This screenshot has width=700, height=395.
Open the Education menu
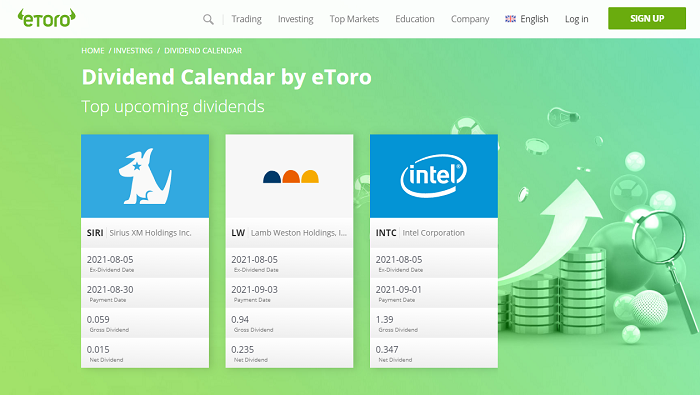[415, 19]
